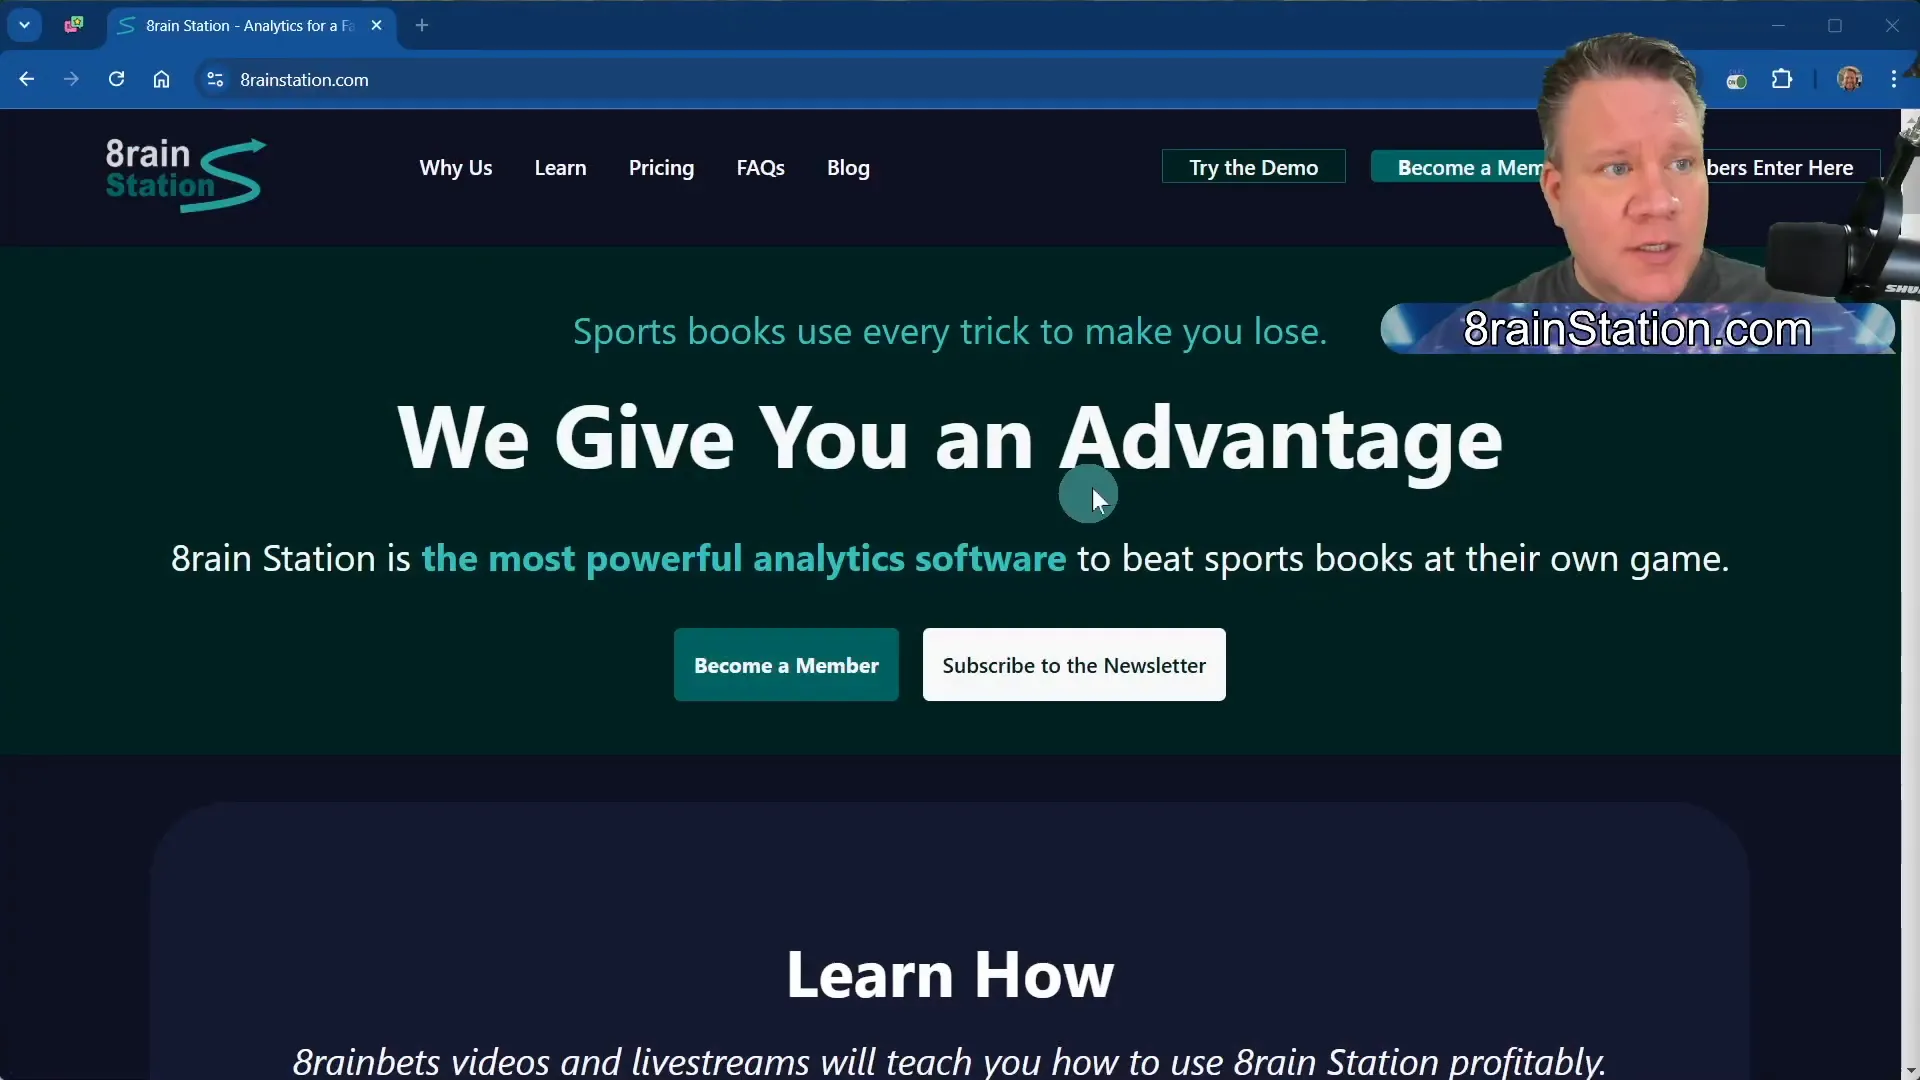Viewport: 1920px width, 1080px height.
Task: Select the Blog menu item
Action: click(x=848, y=167)
